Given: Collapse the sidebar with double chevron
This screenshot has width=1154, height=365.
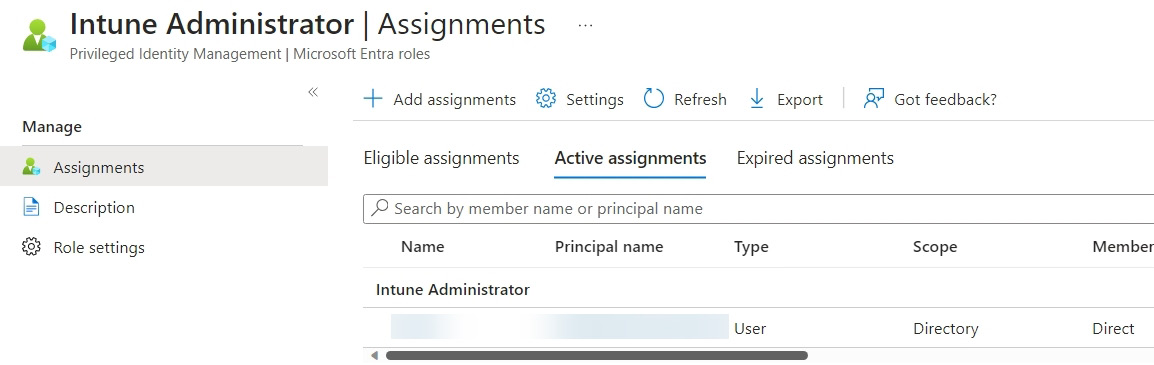Looking at the screenshot, I should [313, 92].
